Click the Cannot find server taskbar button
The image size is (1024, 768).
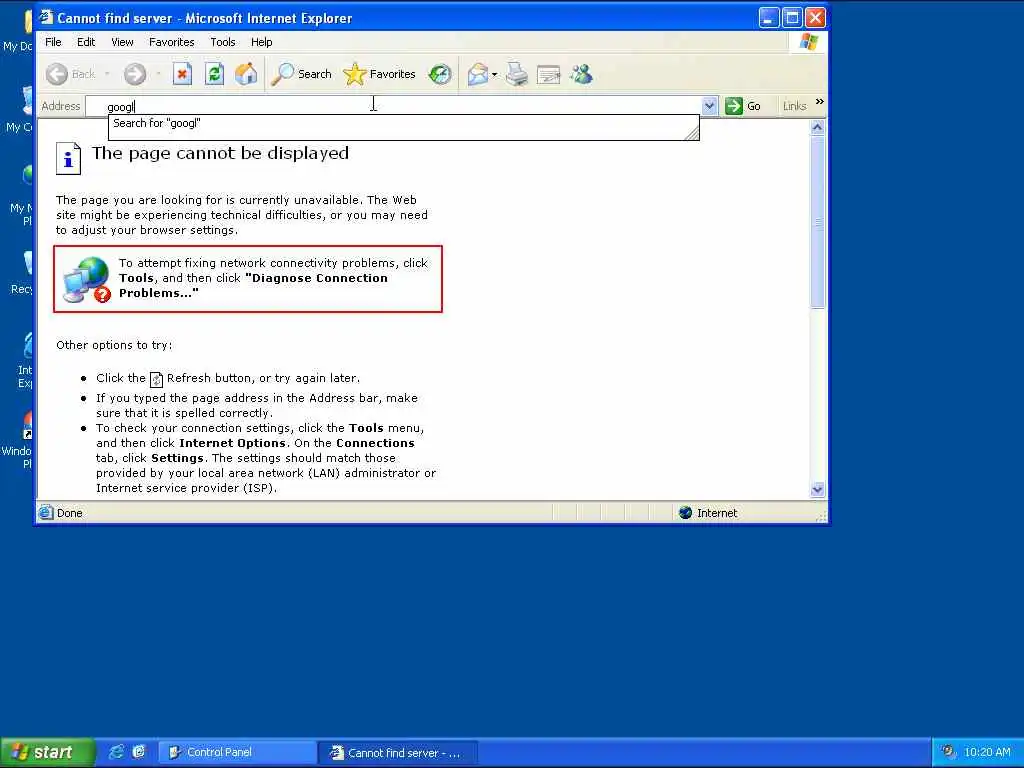(x=398, y=753)
